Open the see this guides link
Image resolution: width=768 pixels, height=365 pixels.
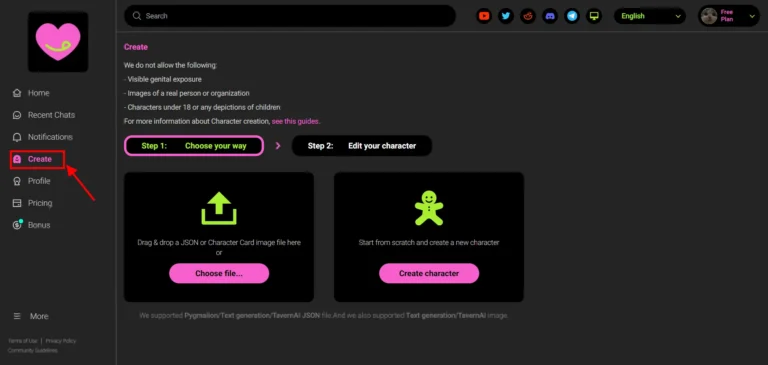point(295,121)
